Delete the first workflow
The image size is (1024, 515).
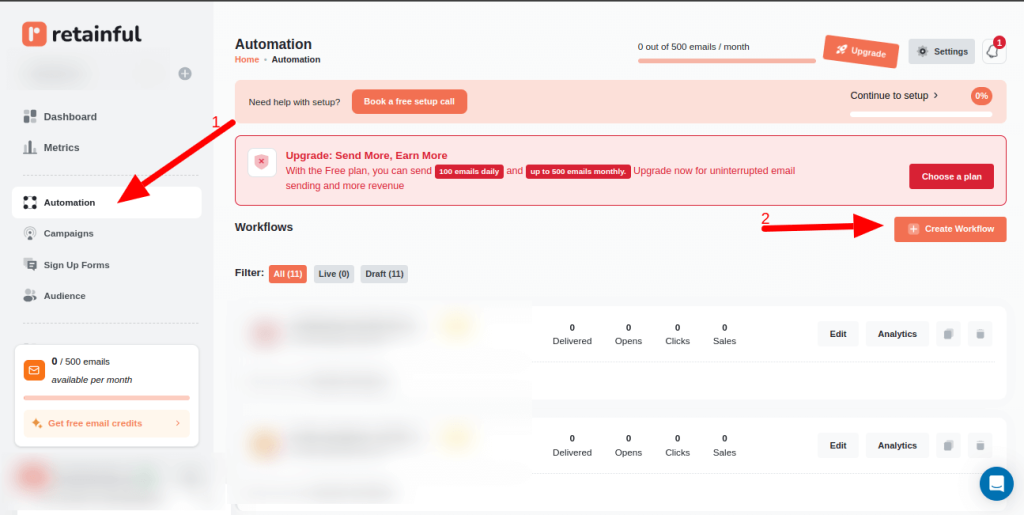click(980, 334)
